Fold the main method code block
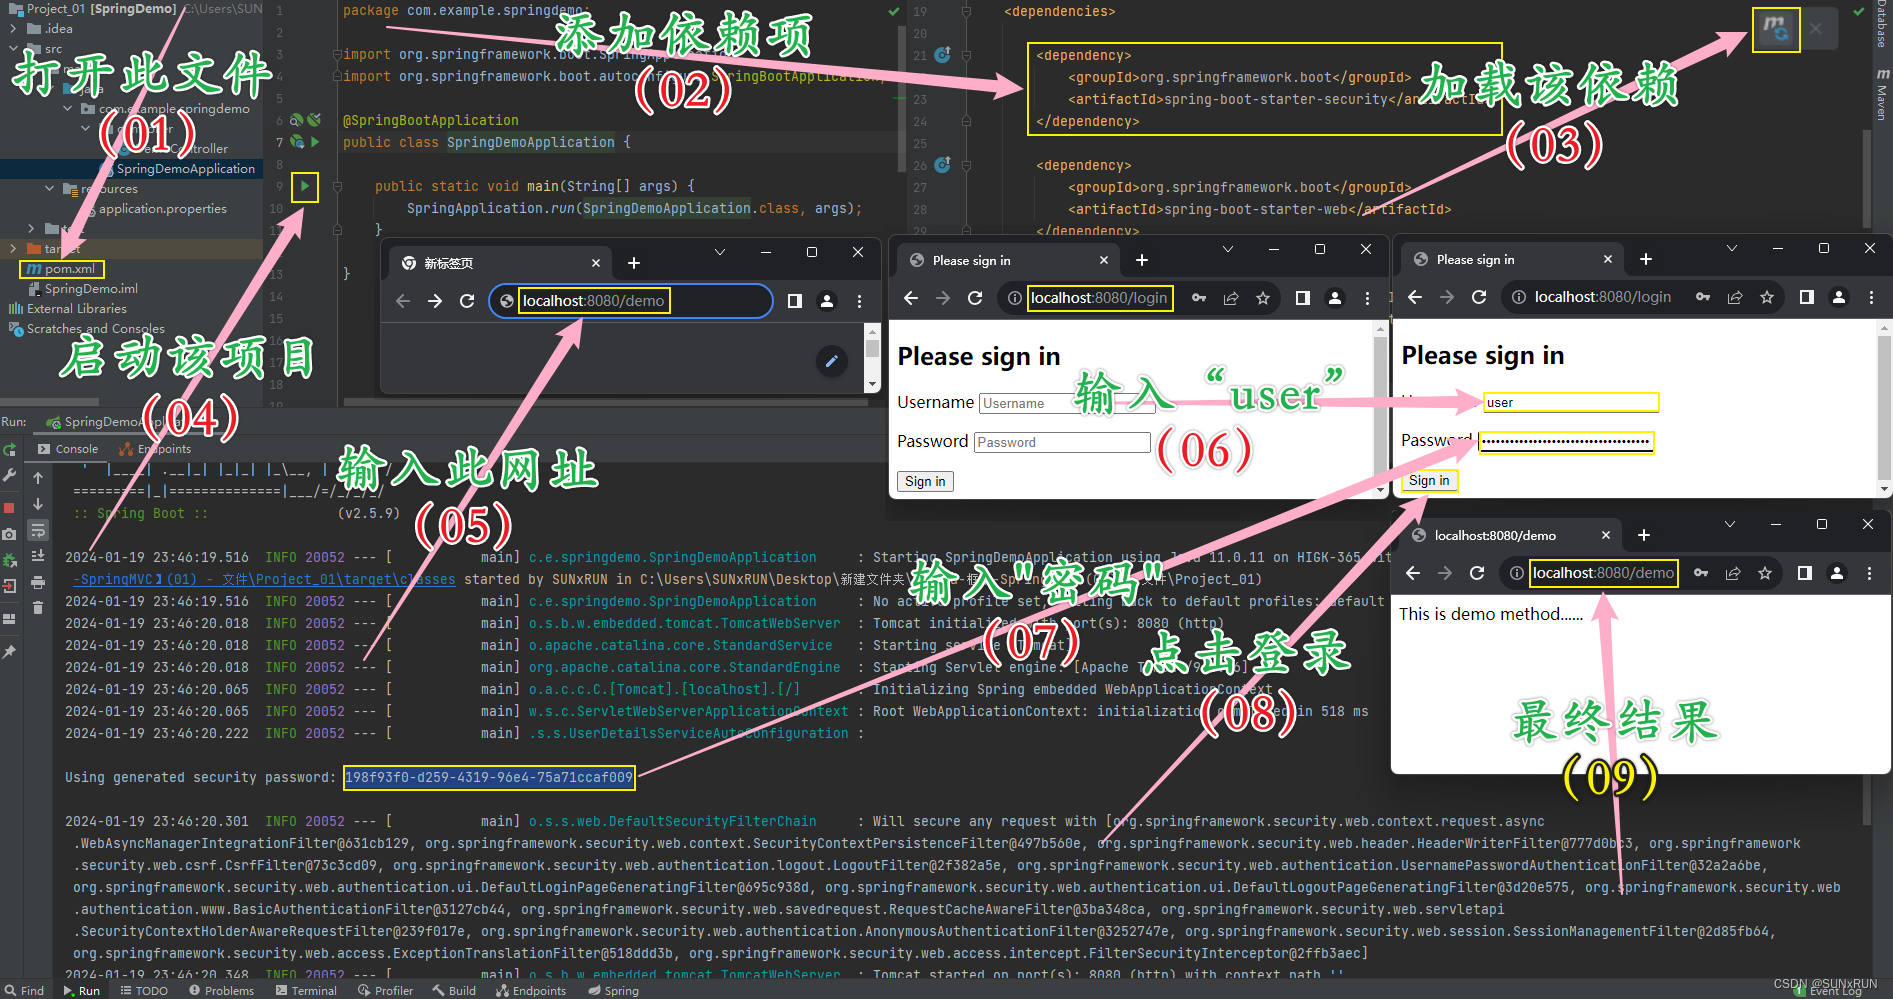This screenshot has width=1893, height=999. [338, 187]
